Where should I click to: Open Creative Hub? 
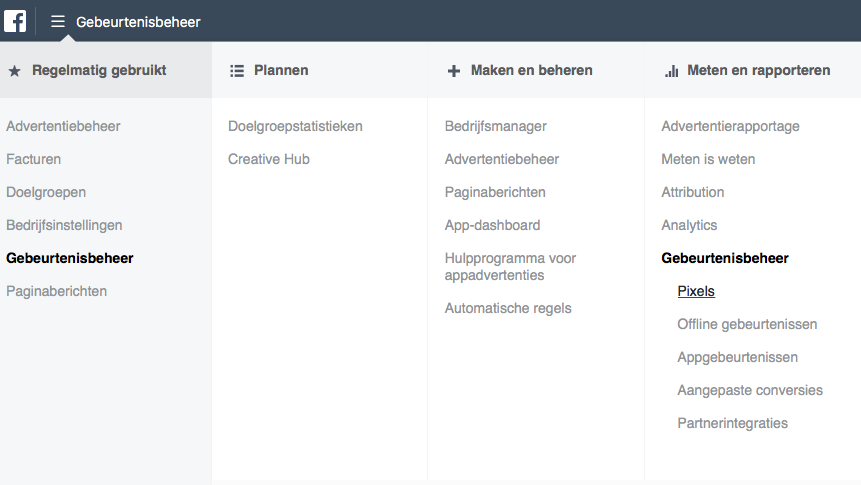tap(269, 159)
